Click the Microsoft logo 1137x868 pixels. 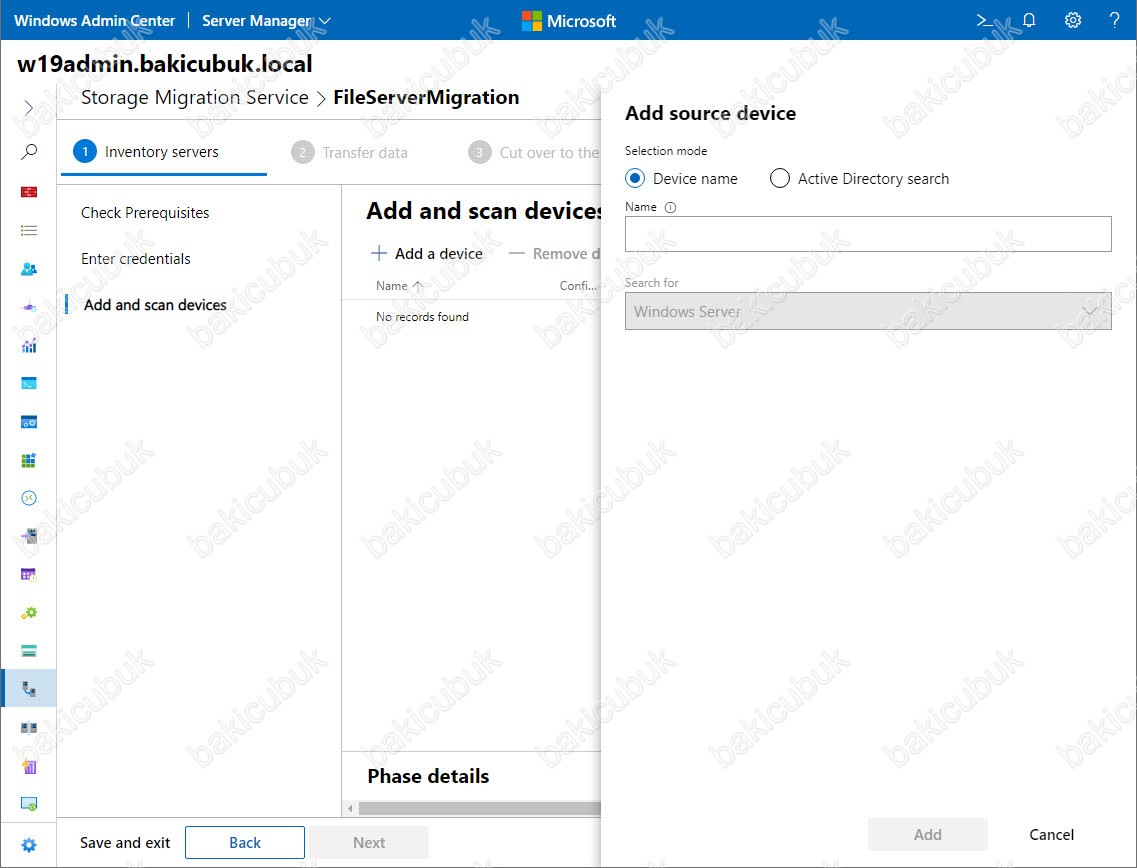tap(569, 21)
